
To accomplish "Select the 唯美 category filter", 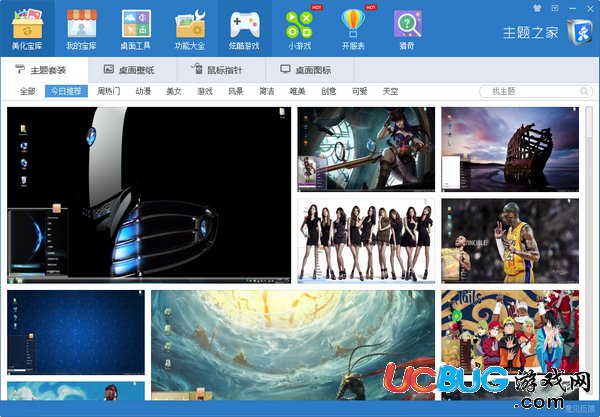I will pos(297,91).
